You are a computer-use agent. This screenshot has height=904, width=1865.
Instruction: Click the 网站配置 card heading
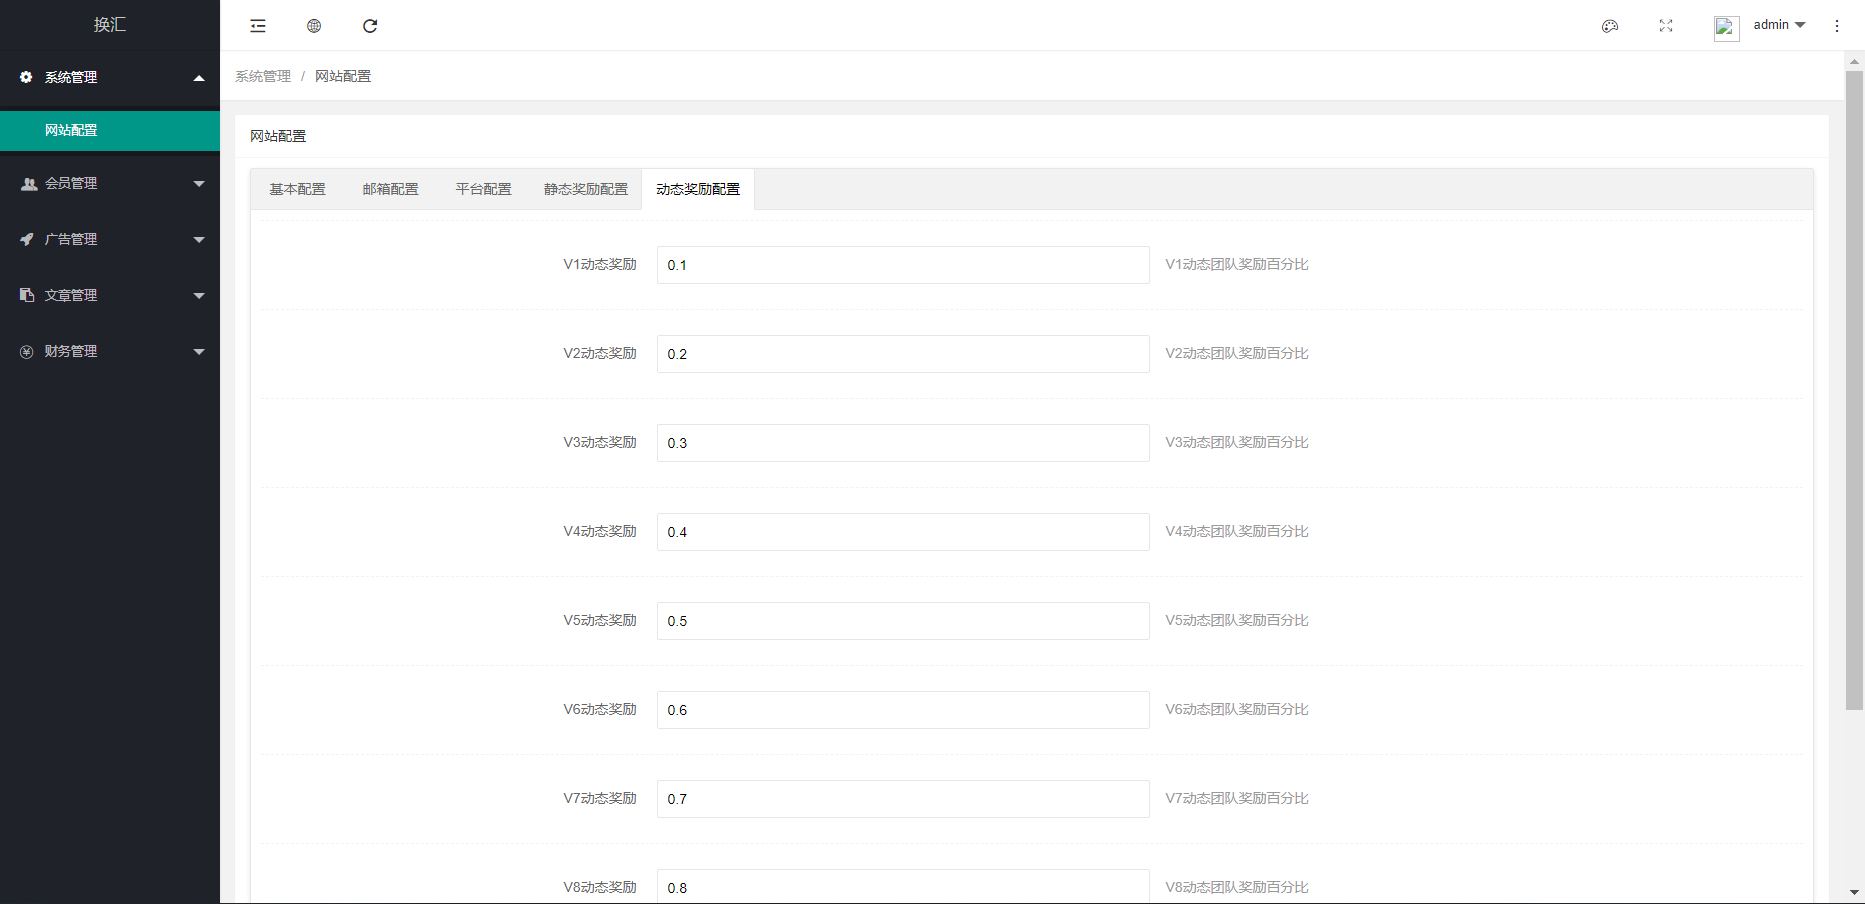(x=278, y=136)
